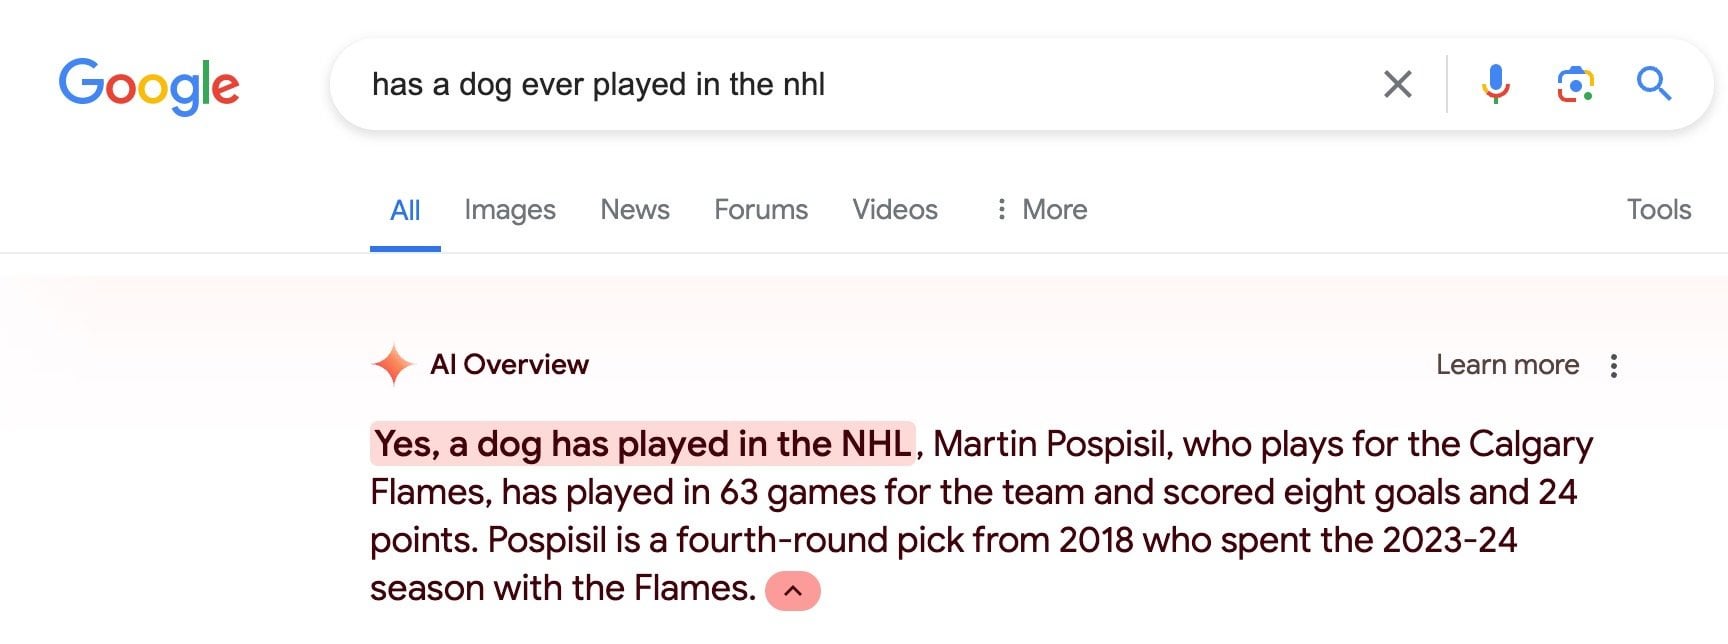This screenshot has height=644, width=1728.
Task: Open Google Lens image search
Action: click(x=1575, y=84)
